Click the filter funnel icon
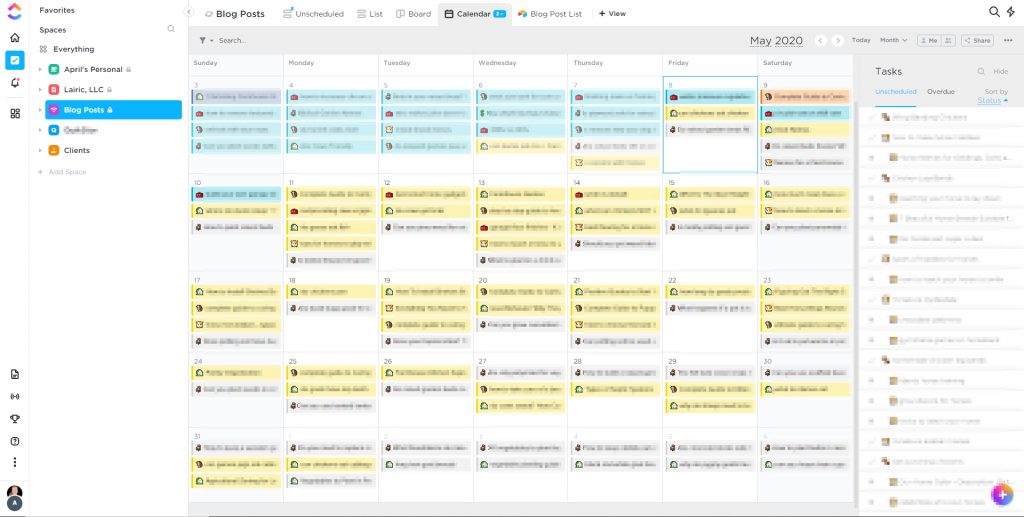This screenshot has width=1024, height=517. click(203, 40)
